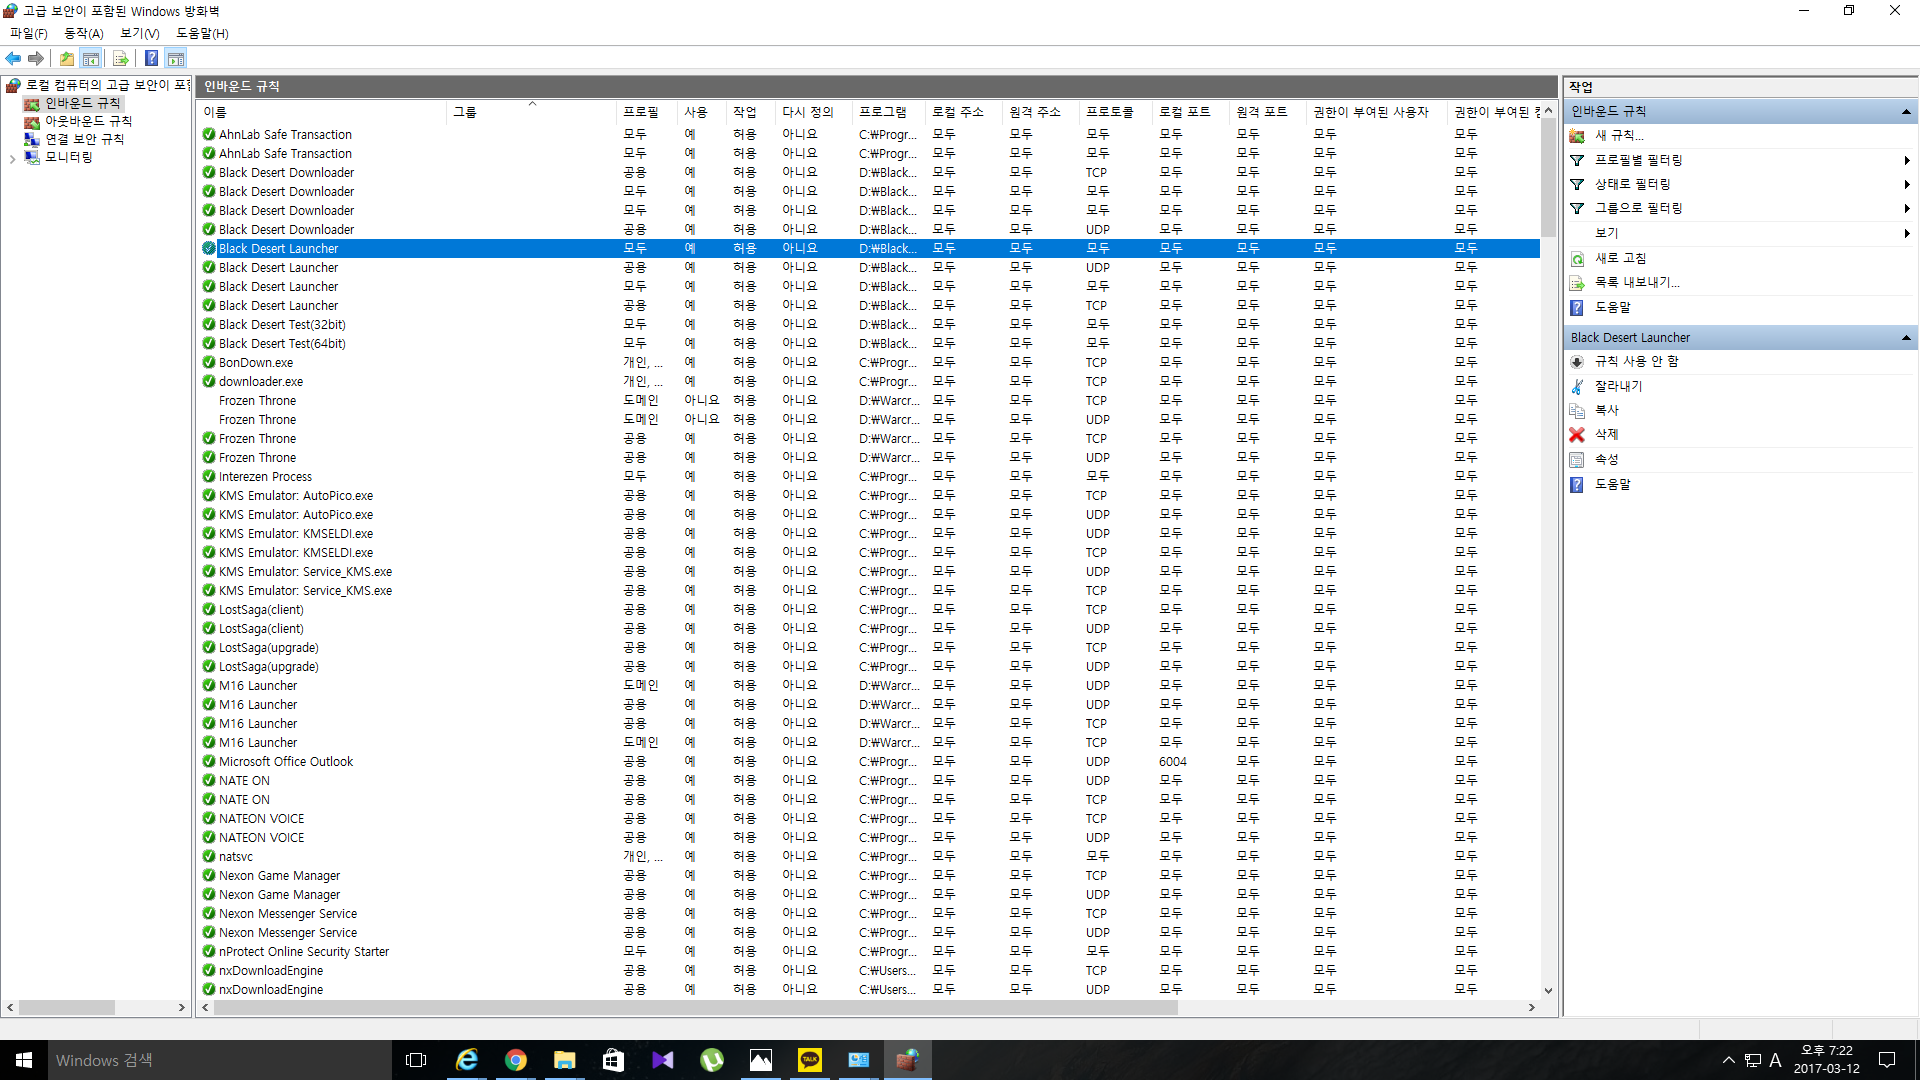Click the Windows Start button
The height and width of the screenshot is (1080, 1920).
click(24, 1060)
